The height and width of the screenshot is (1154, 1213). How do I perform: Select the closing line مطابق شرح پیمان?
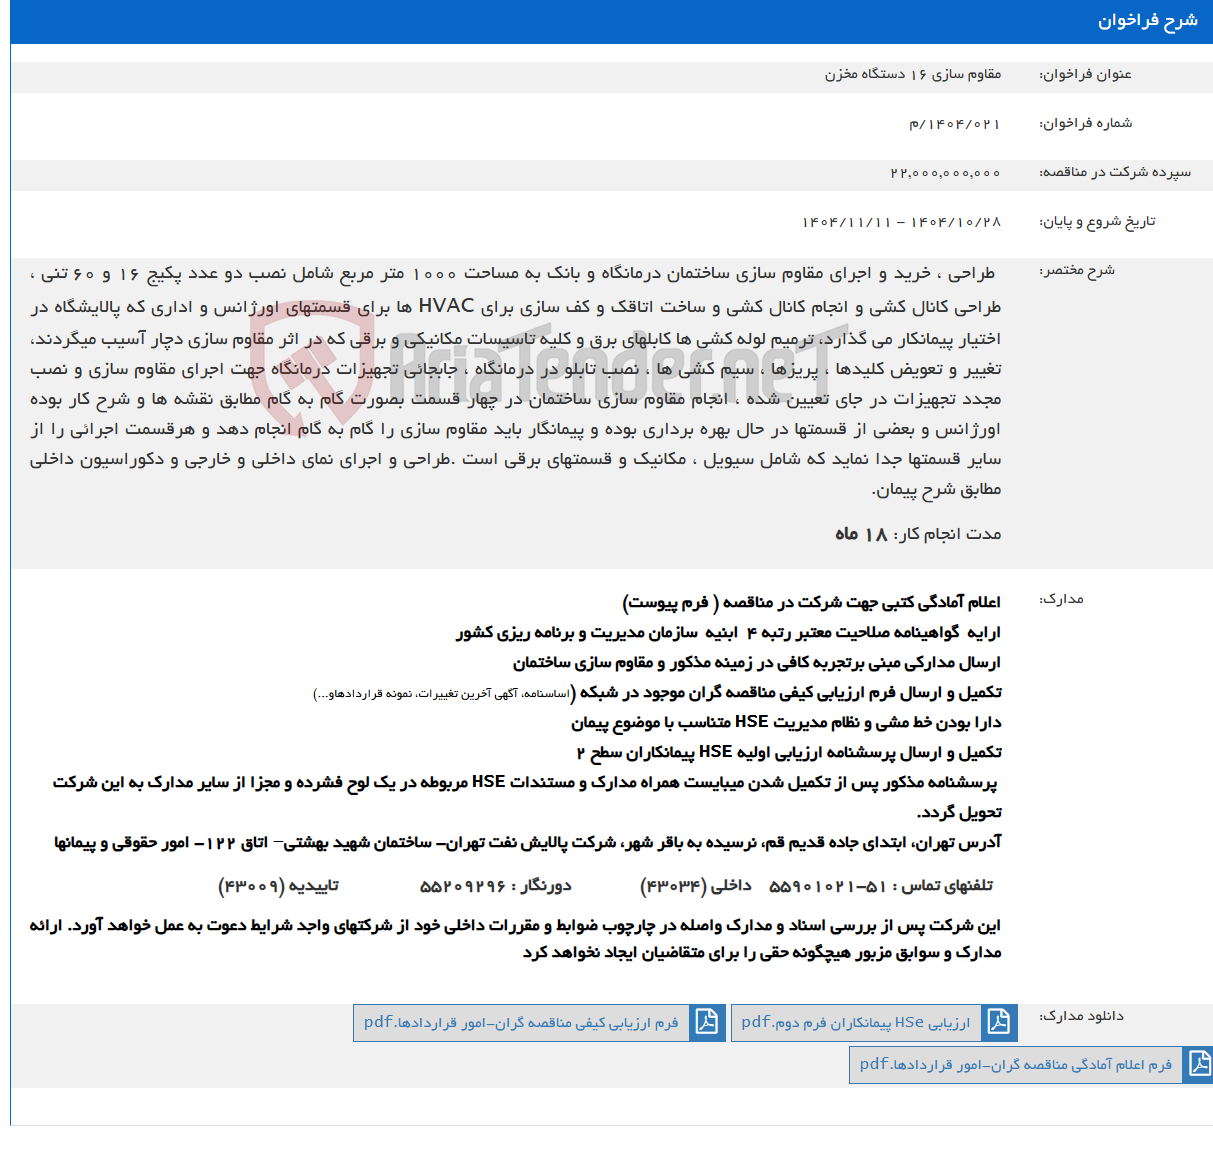point(937,489)
